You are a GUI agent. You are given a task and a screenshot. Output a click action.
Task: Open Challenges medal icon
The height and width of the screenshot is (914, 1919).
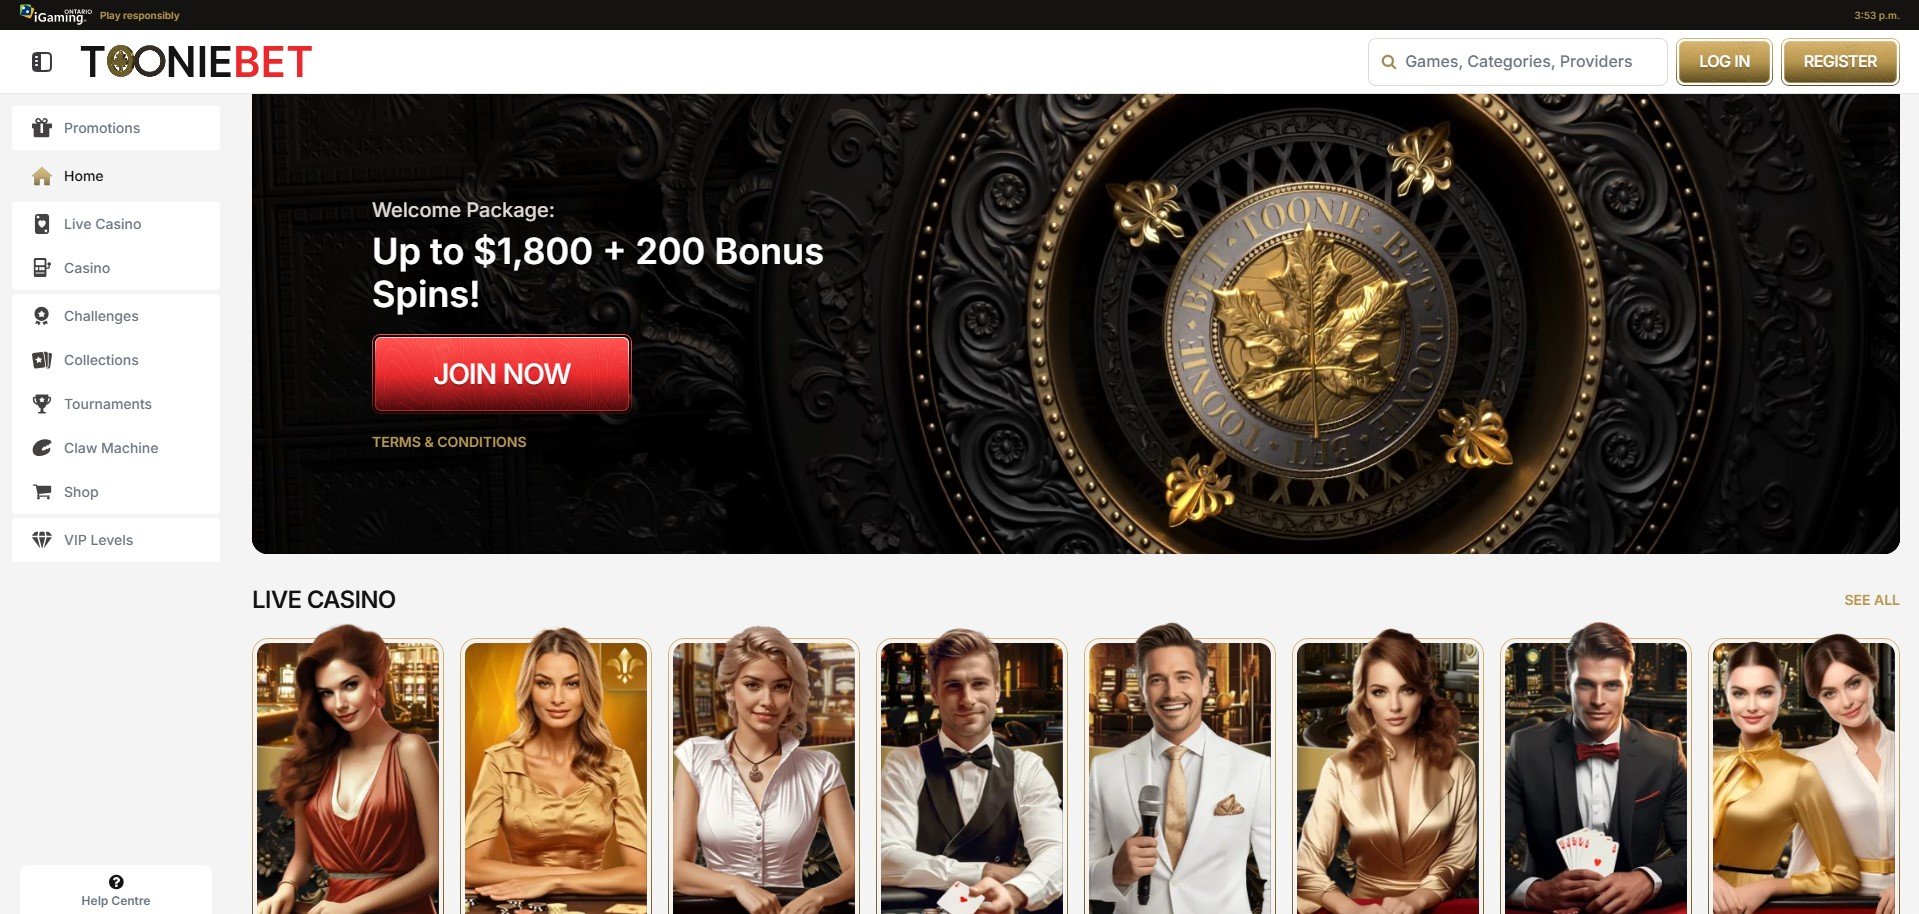(42, 316)
